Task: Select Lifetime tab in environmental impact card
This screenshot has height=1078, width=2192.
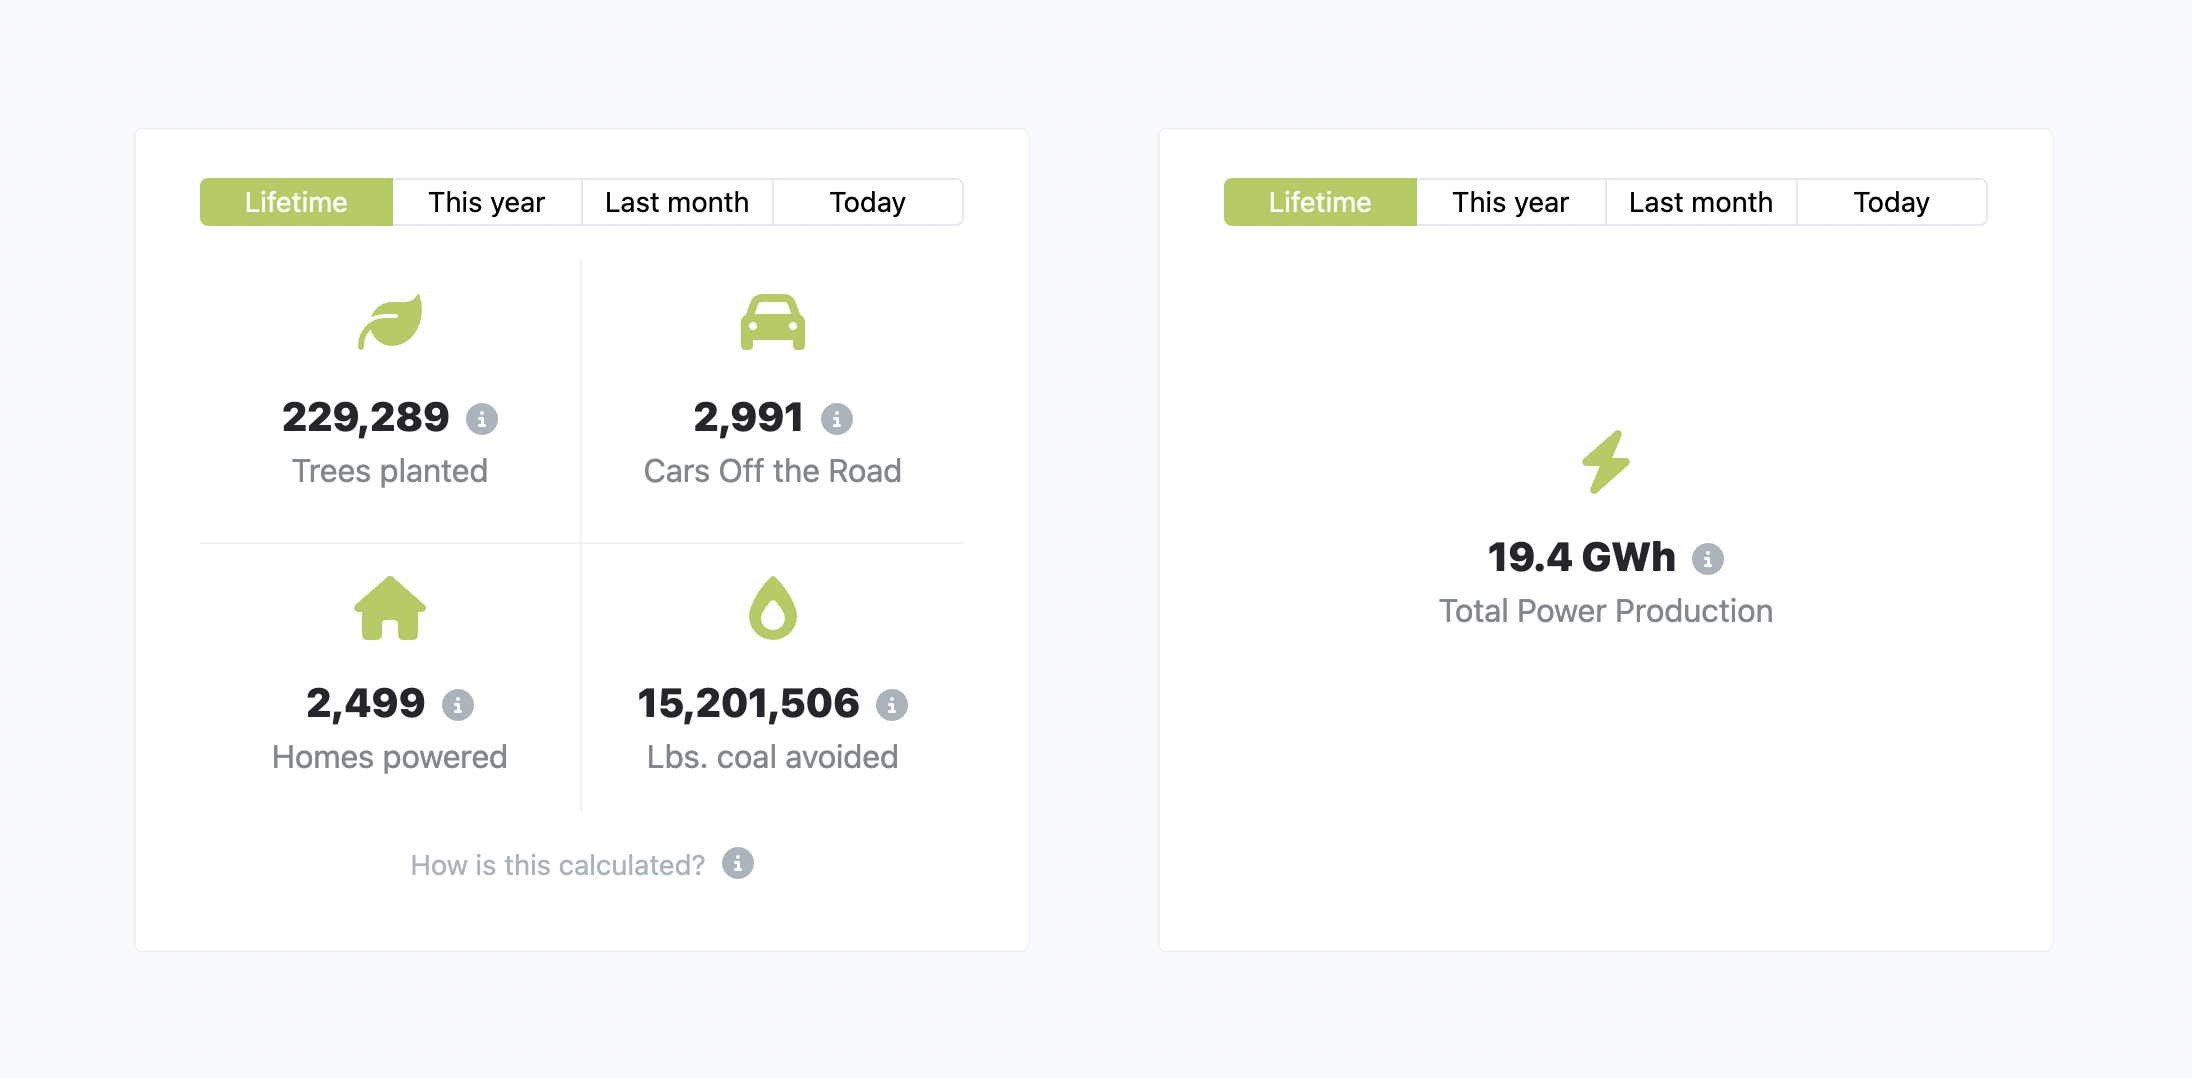Action: (x=296, y=202)
